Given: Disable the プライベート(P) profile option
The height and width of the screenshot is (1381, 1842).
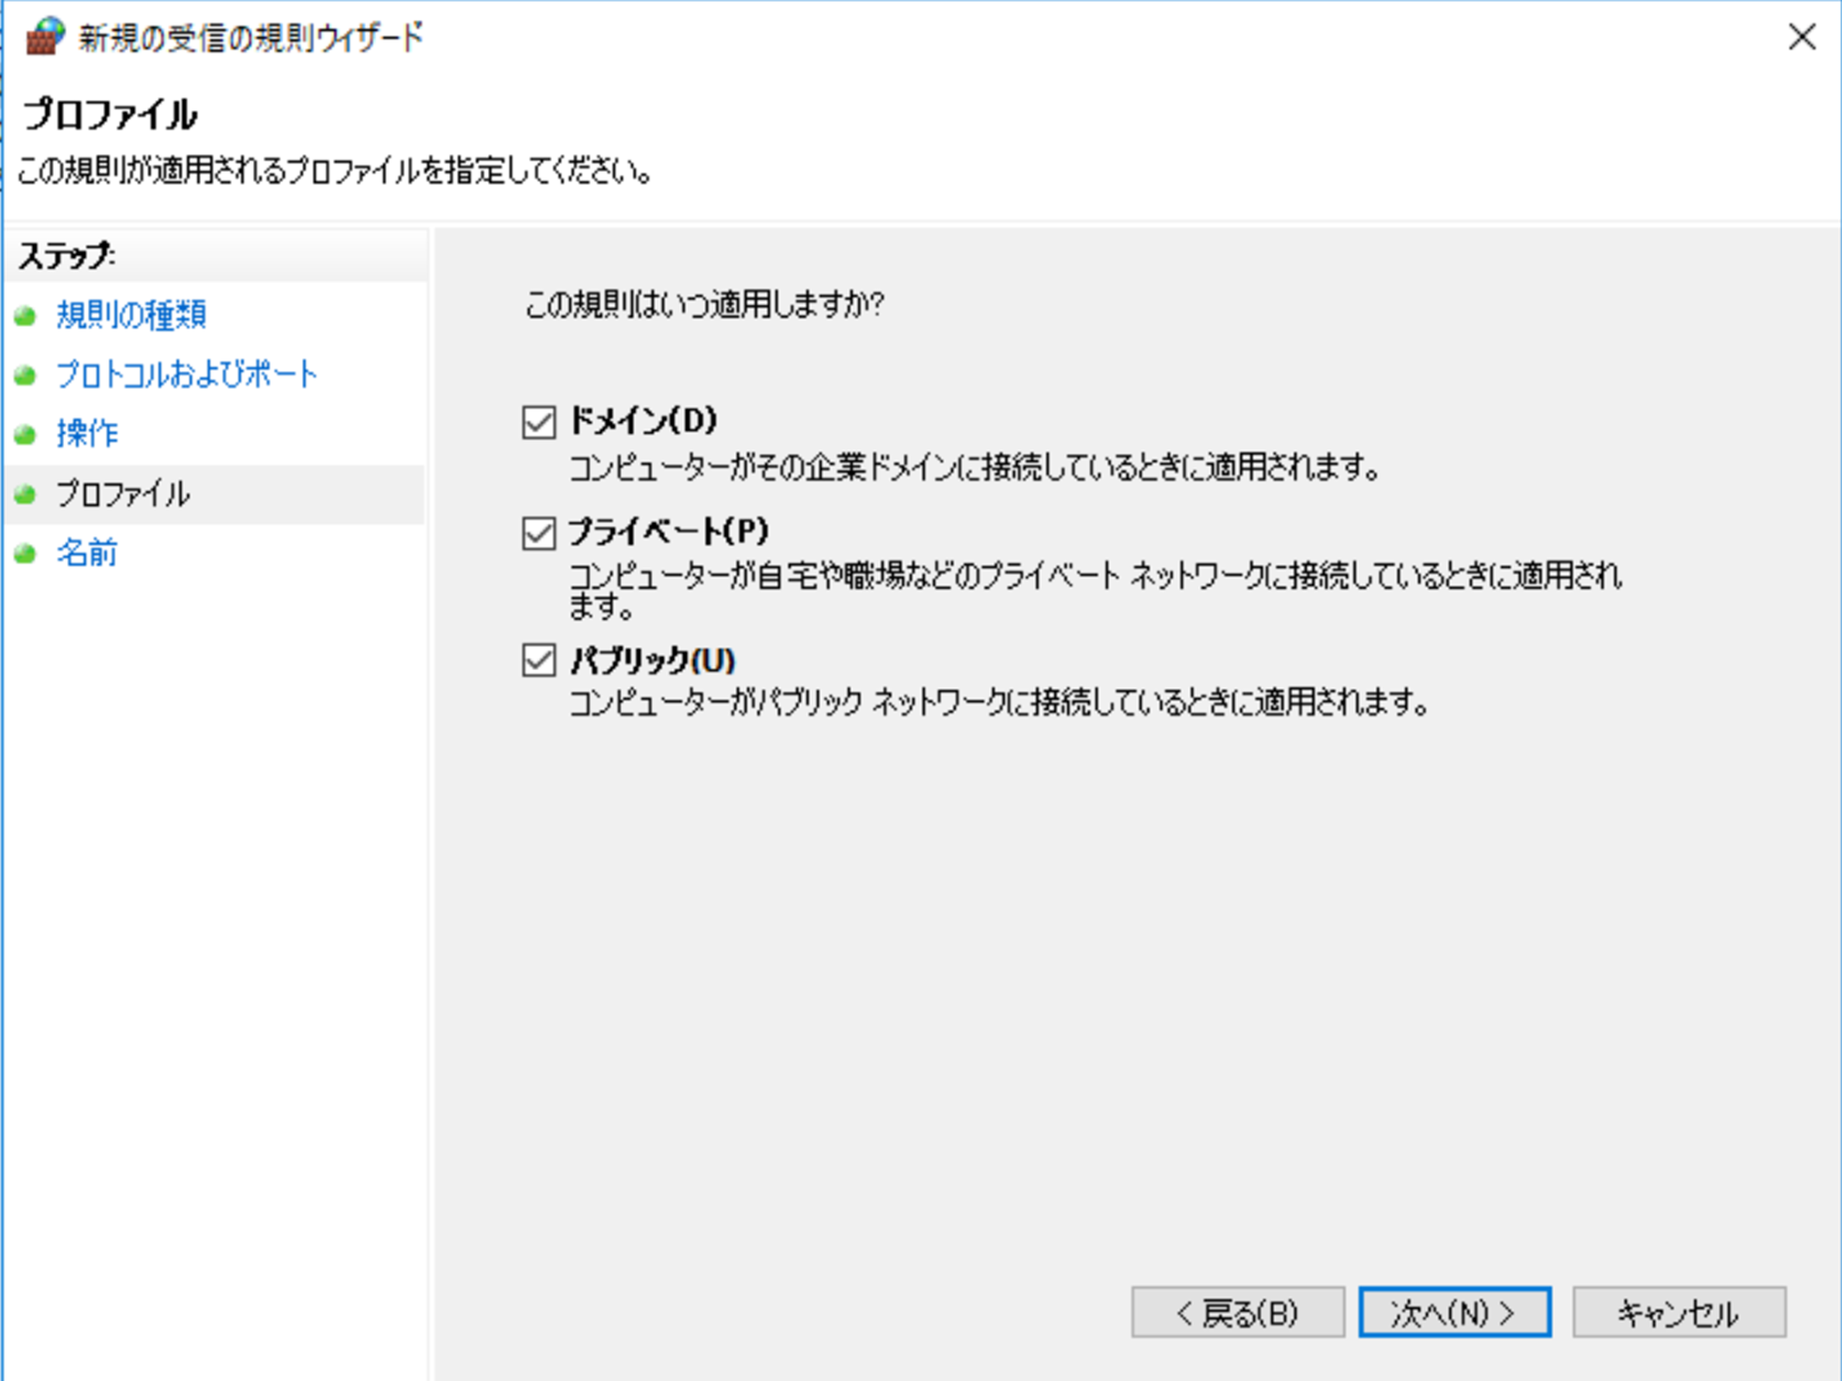Looking at the screenshot, I should click(x=537, y=532).
